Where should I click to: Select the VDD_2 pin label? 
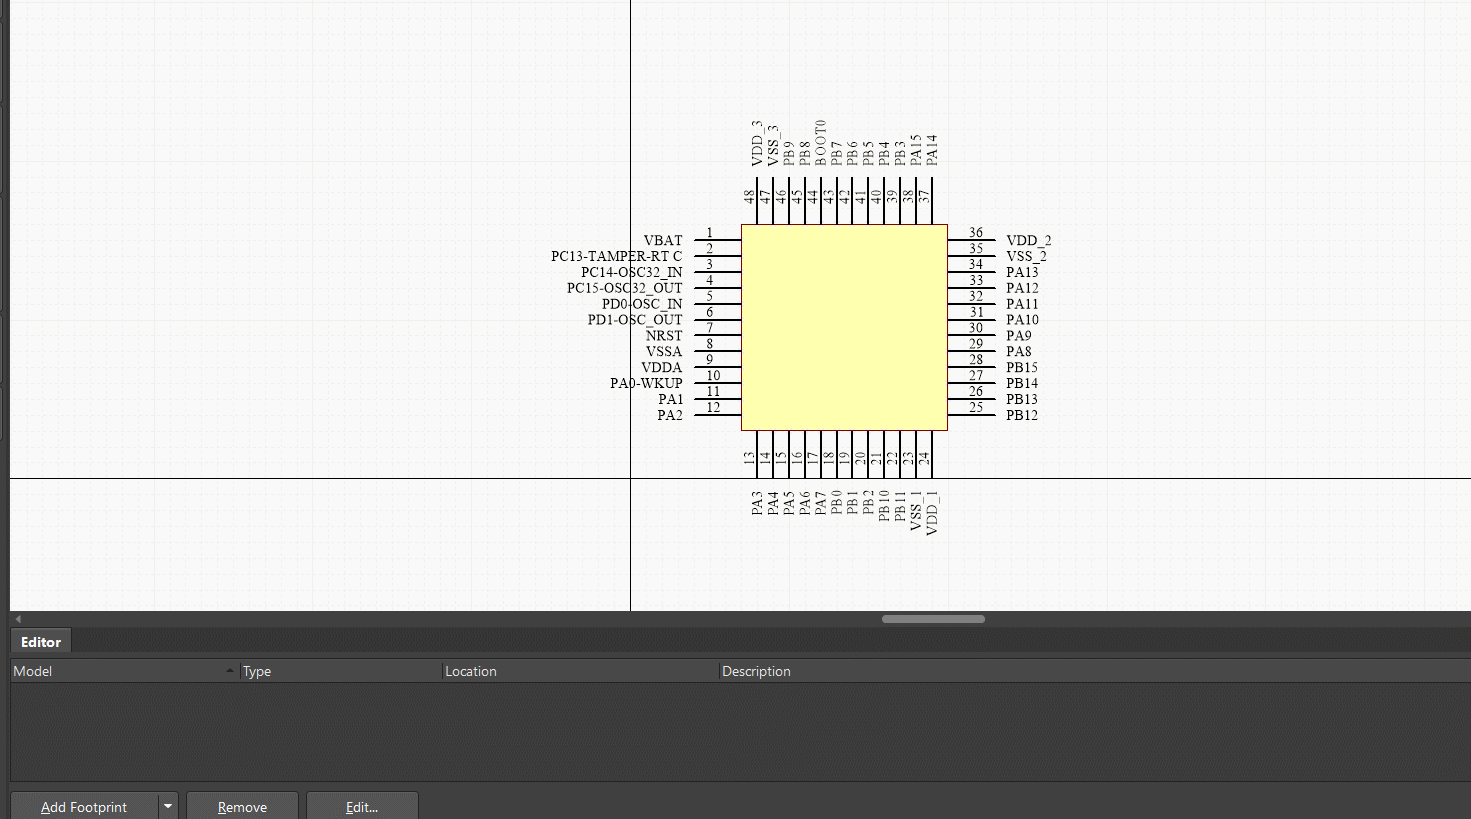[x=1029, y=241]
